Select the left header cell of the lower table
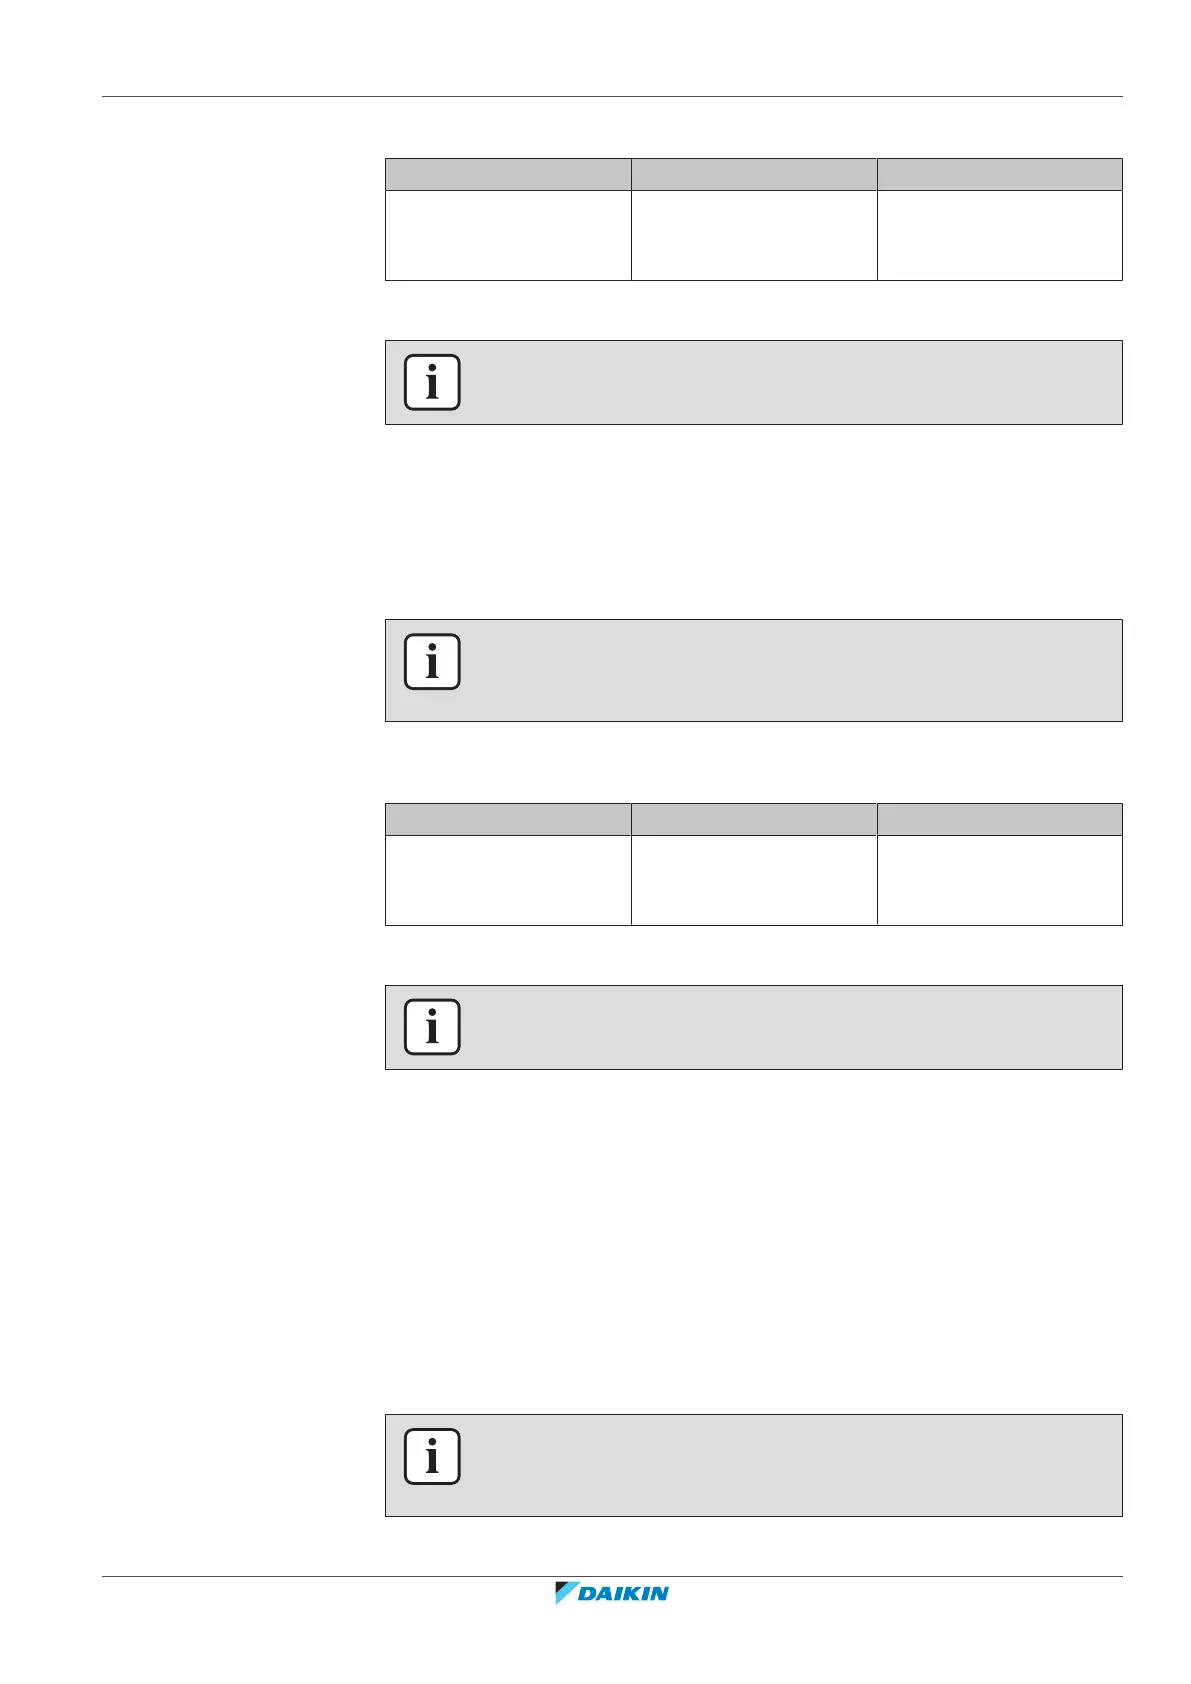Viewport: 1191px width, 1684px height. pyautogui.click(x=508, y=819)
